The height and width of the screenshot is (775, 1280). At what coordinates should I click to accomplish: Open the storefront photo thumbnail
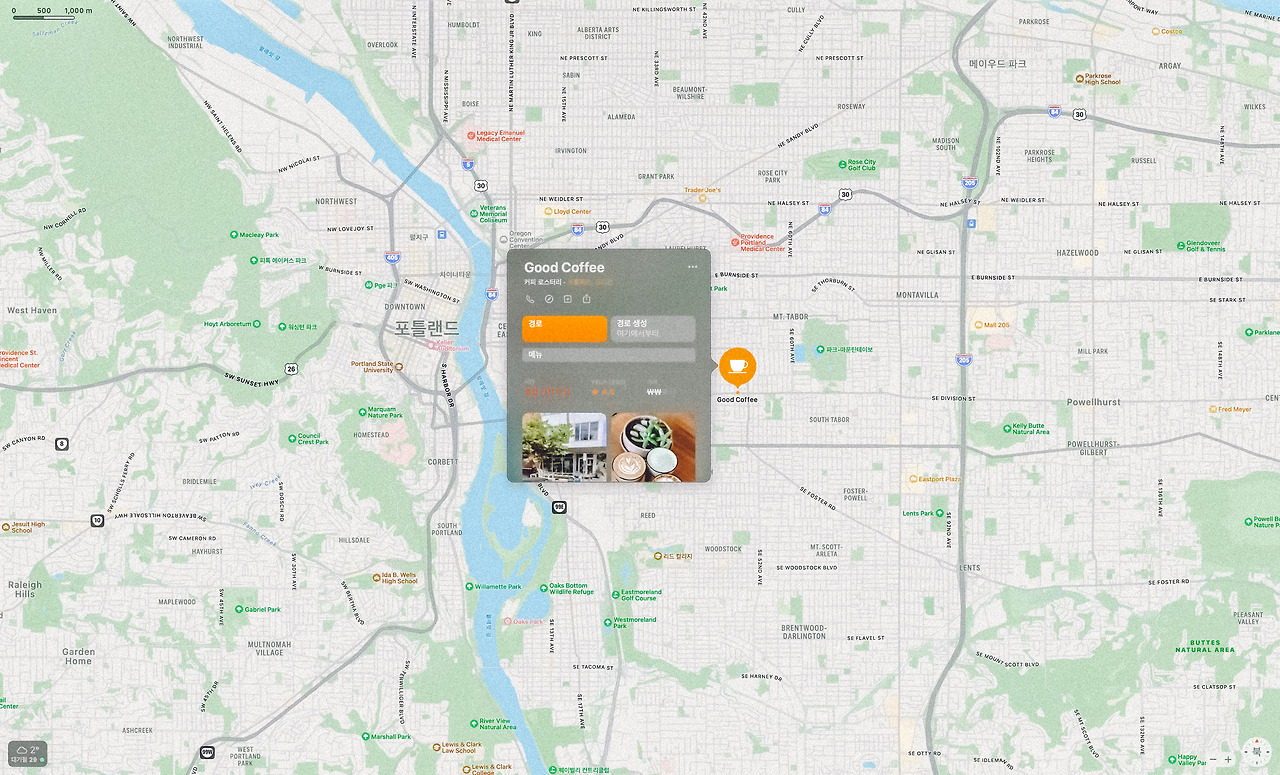(565, 447)
